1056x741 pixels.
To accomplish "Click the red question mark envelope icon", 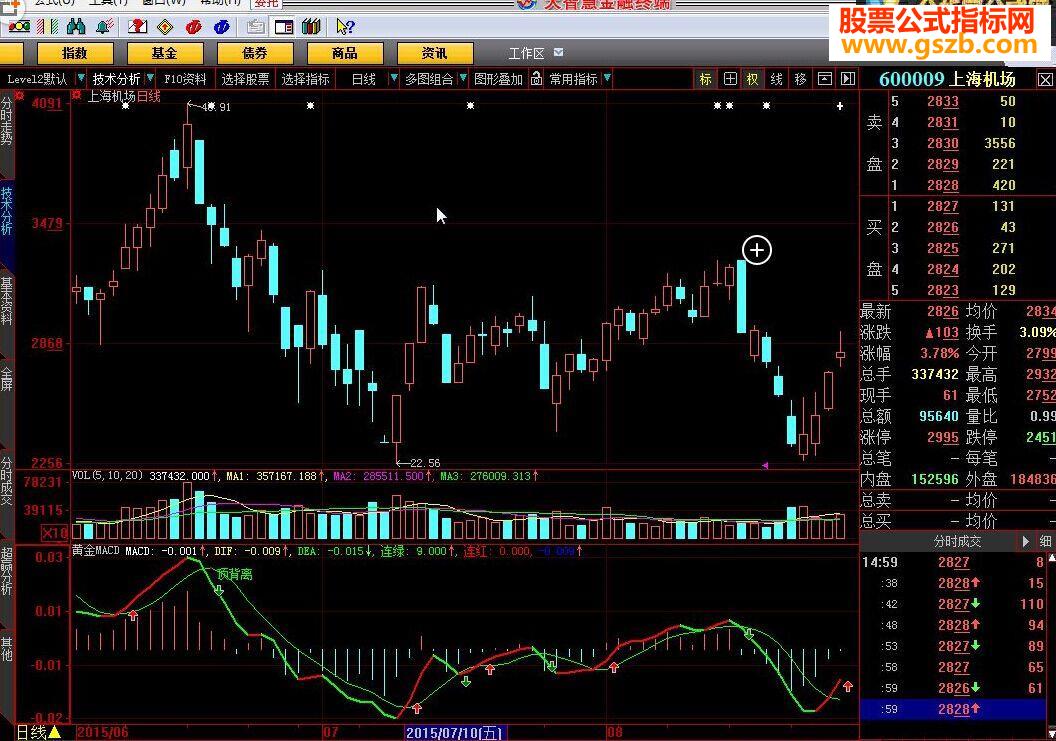I will [137, 27].
